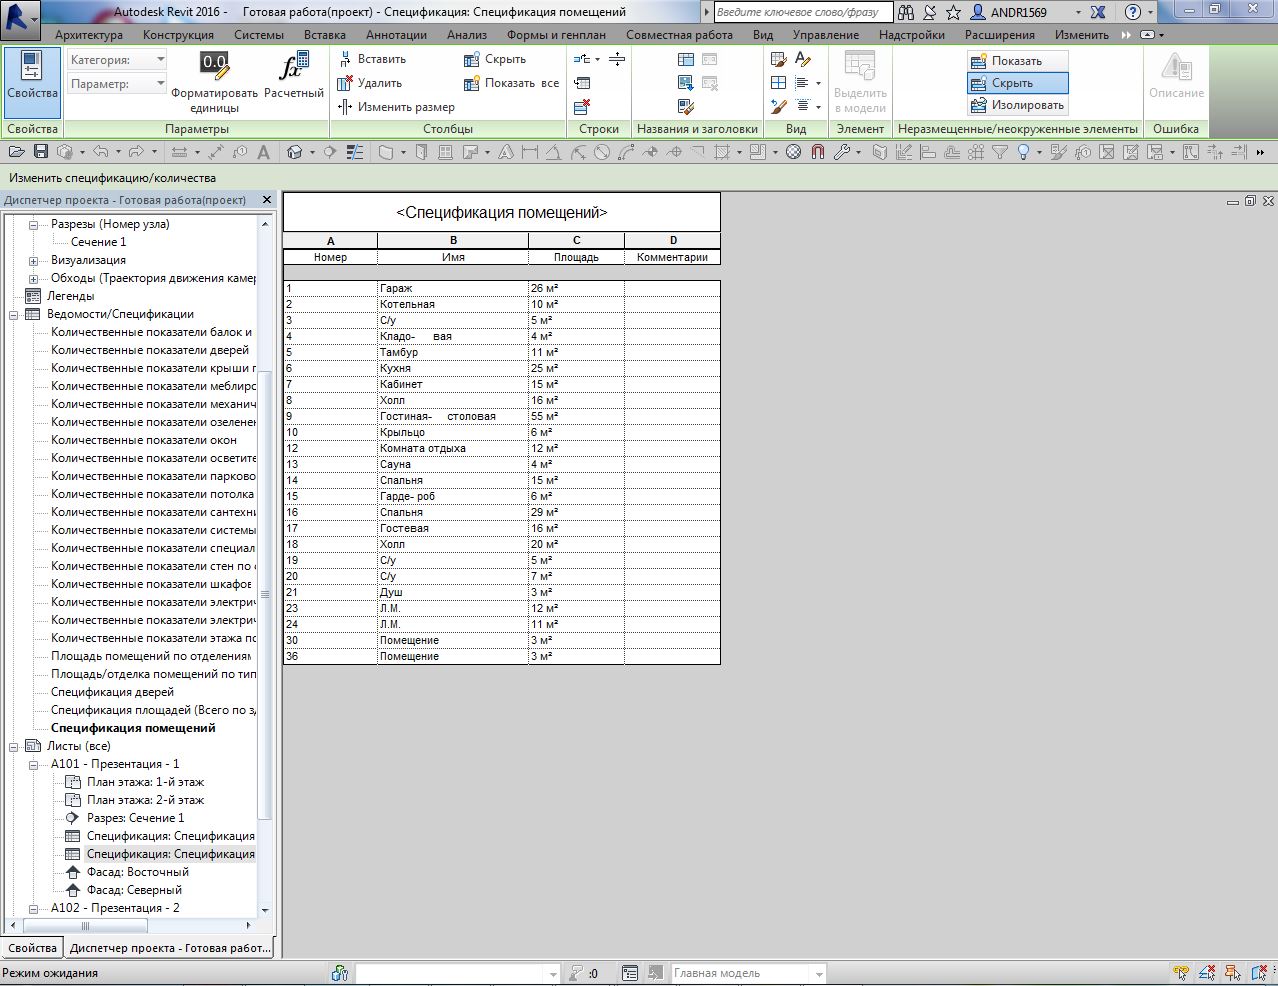The image size is (1278, 986).
Task: Click the worksets icon in the status bar
Action: click(x=340, y=973)
